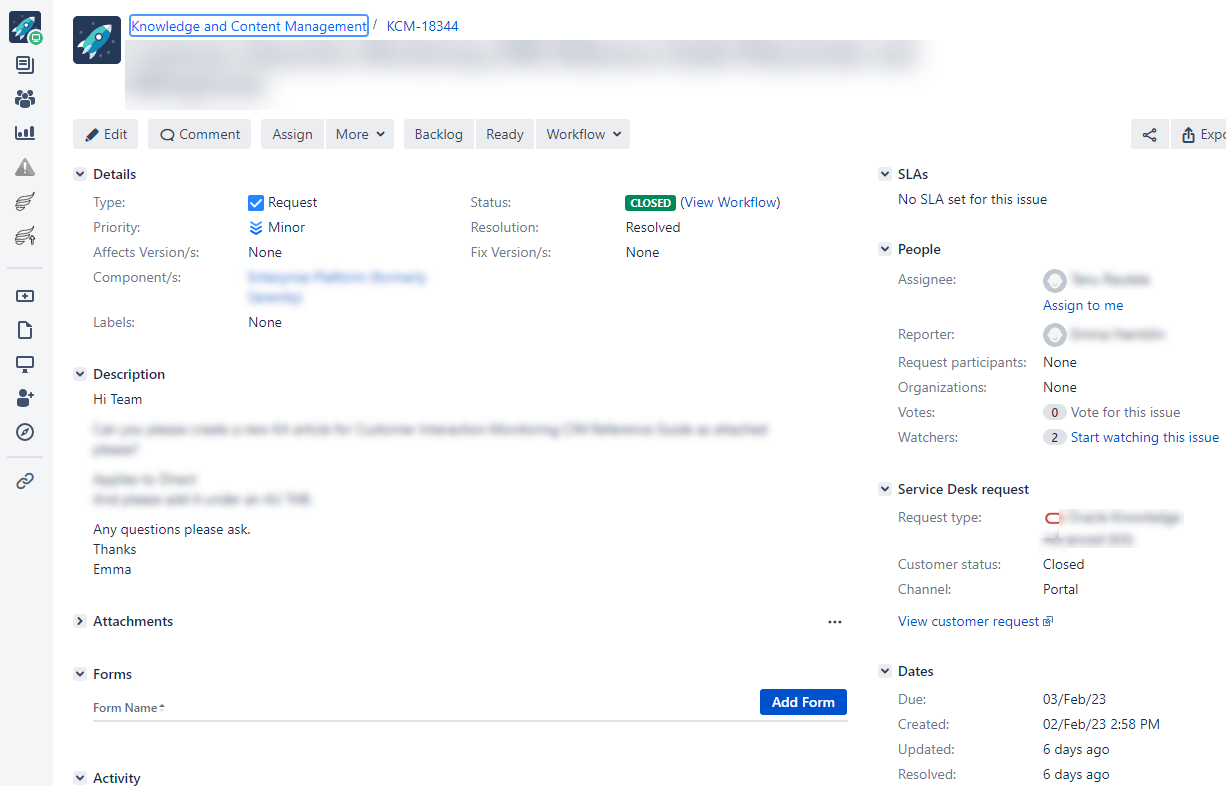1226x786 pixels.
Task: Sort forms by Form Name column
Action: pos(129,708)
